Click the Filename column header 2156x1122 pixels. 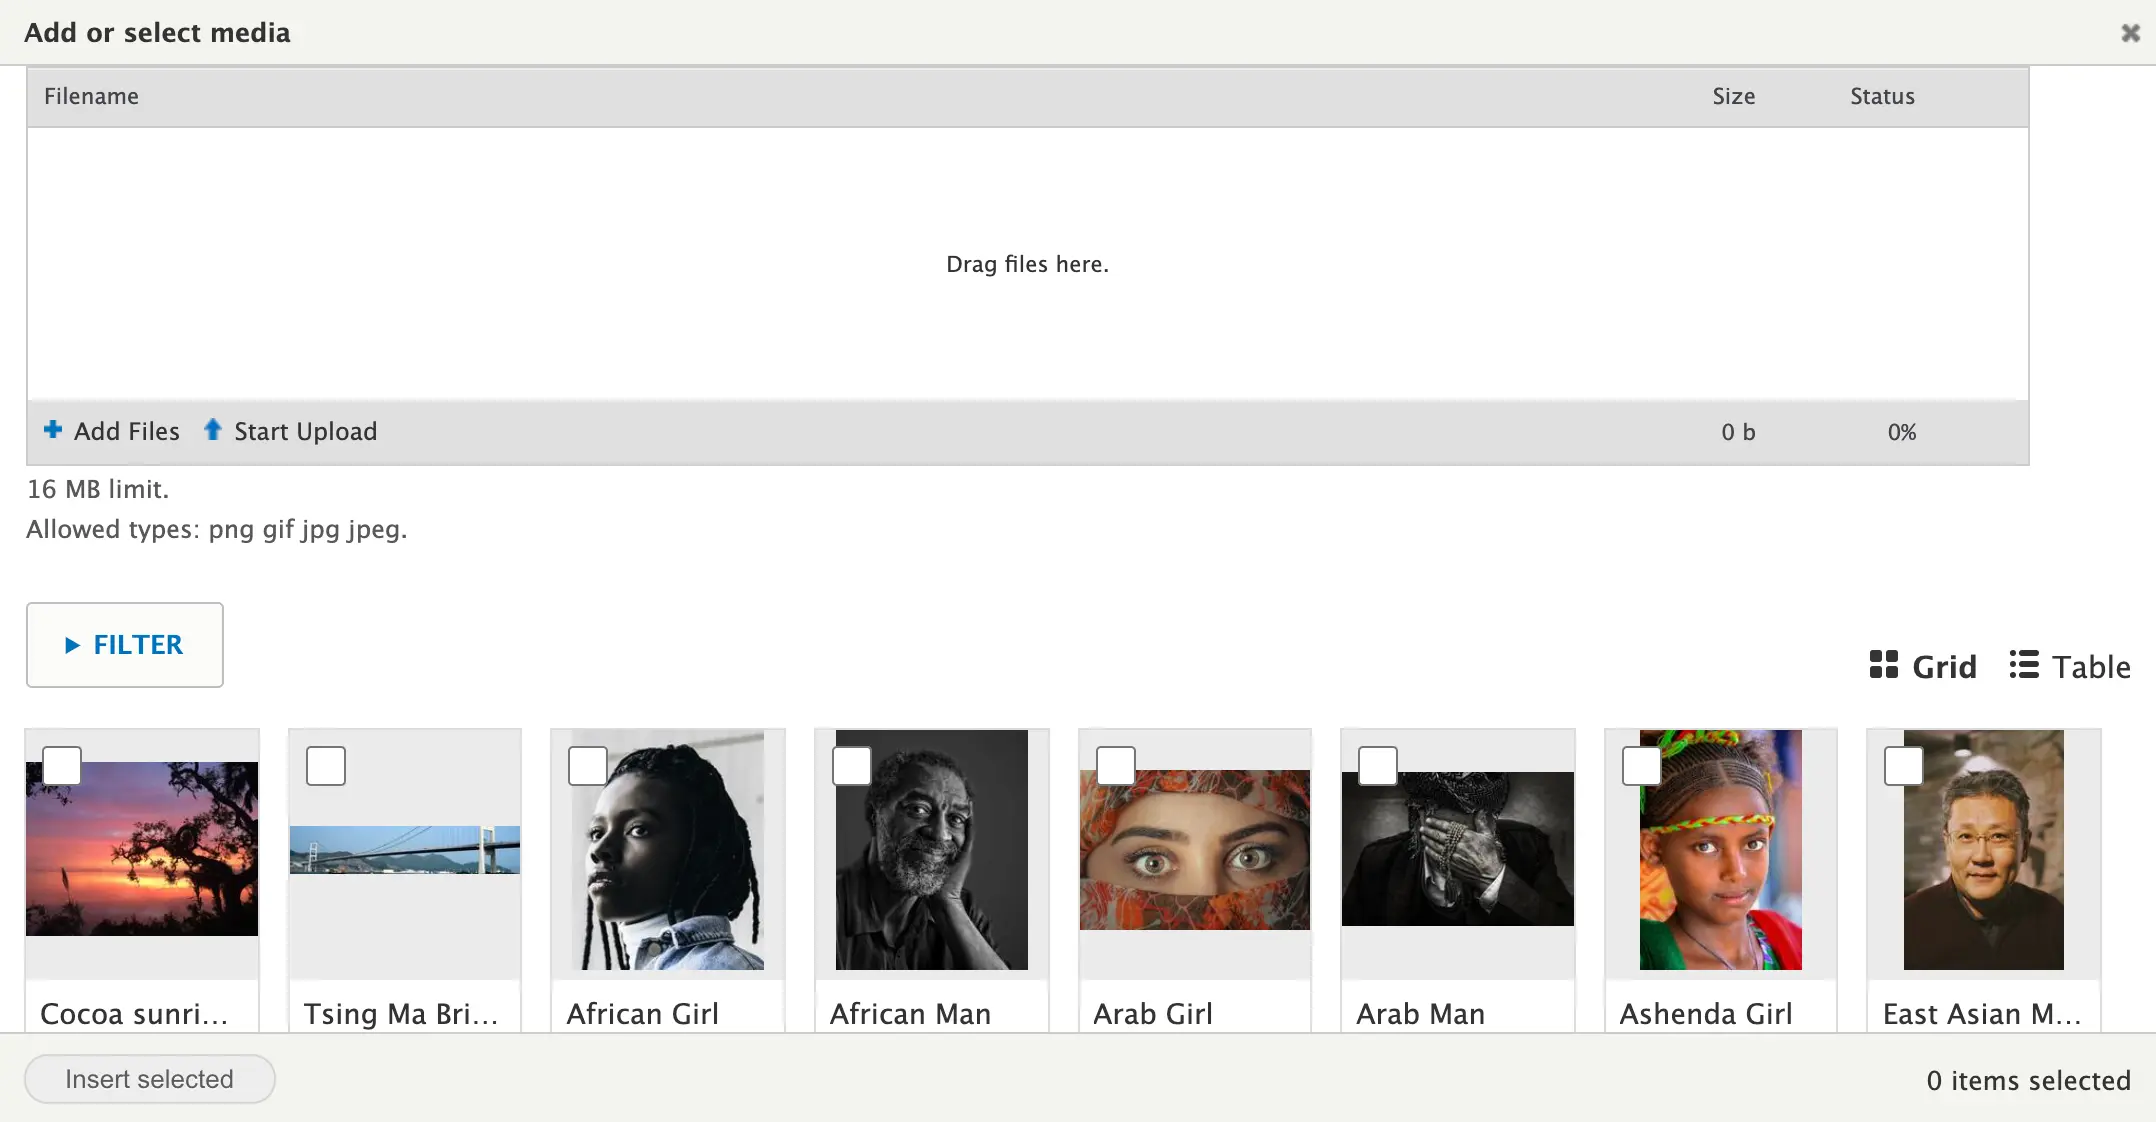pos(91,96)
